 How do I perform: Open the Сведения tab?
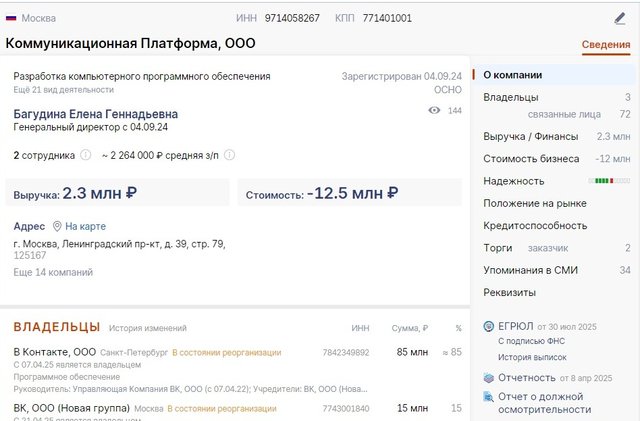tap(606, 45)
